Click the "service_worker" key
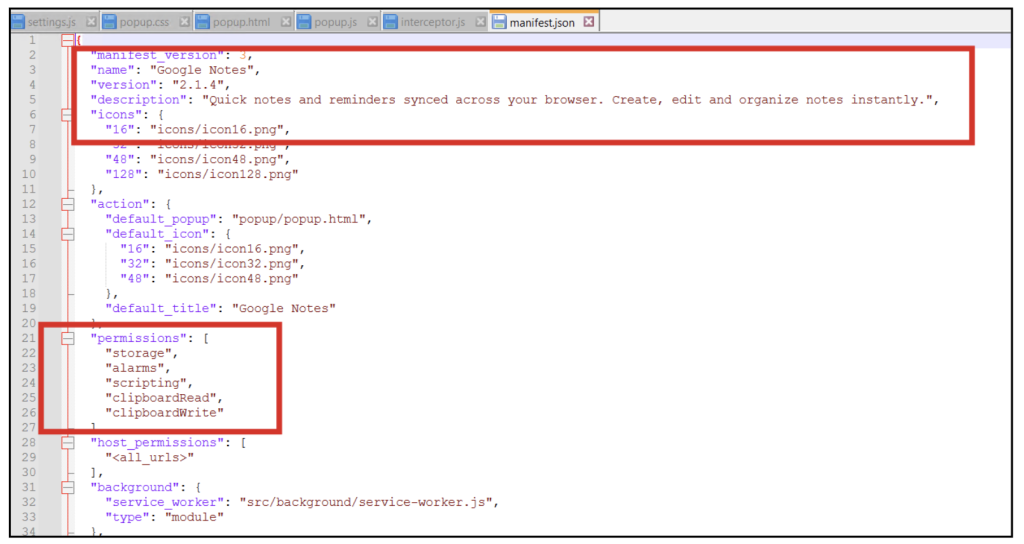This screenshot has height=544, width=1024. pyautogui.click(x=165, y=502)
